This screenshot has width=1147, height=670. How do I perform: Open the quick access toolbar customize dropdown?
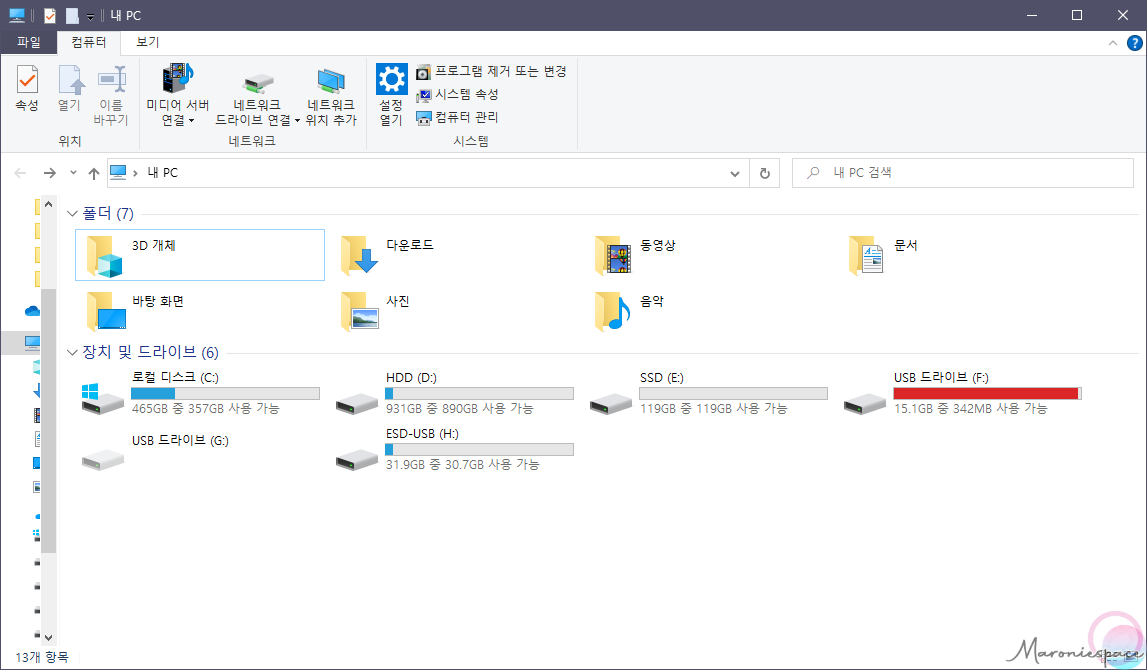90,16
